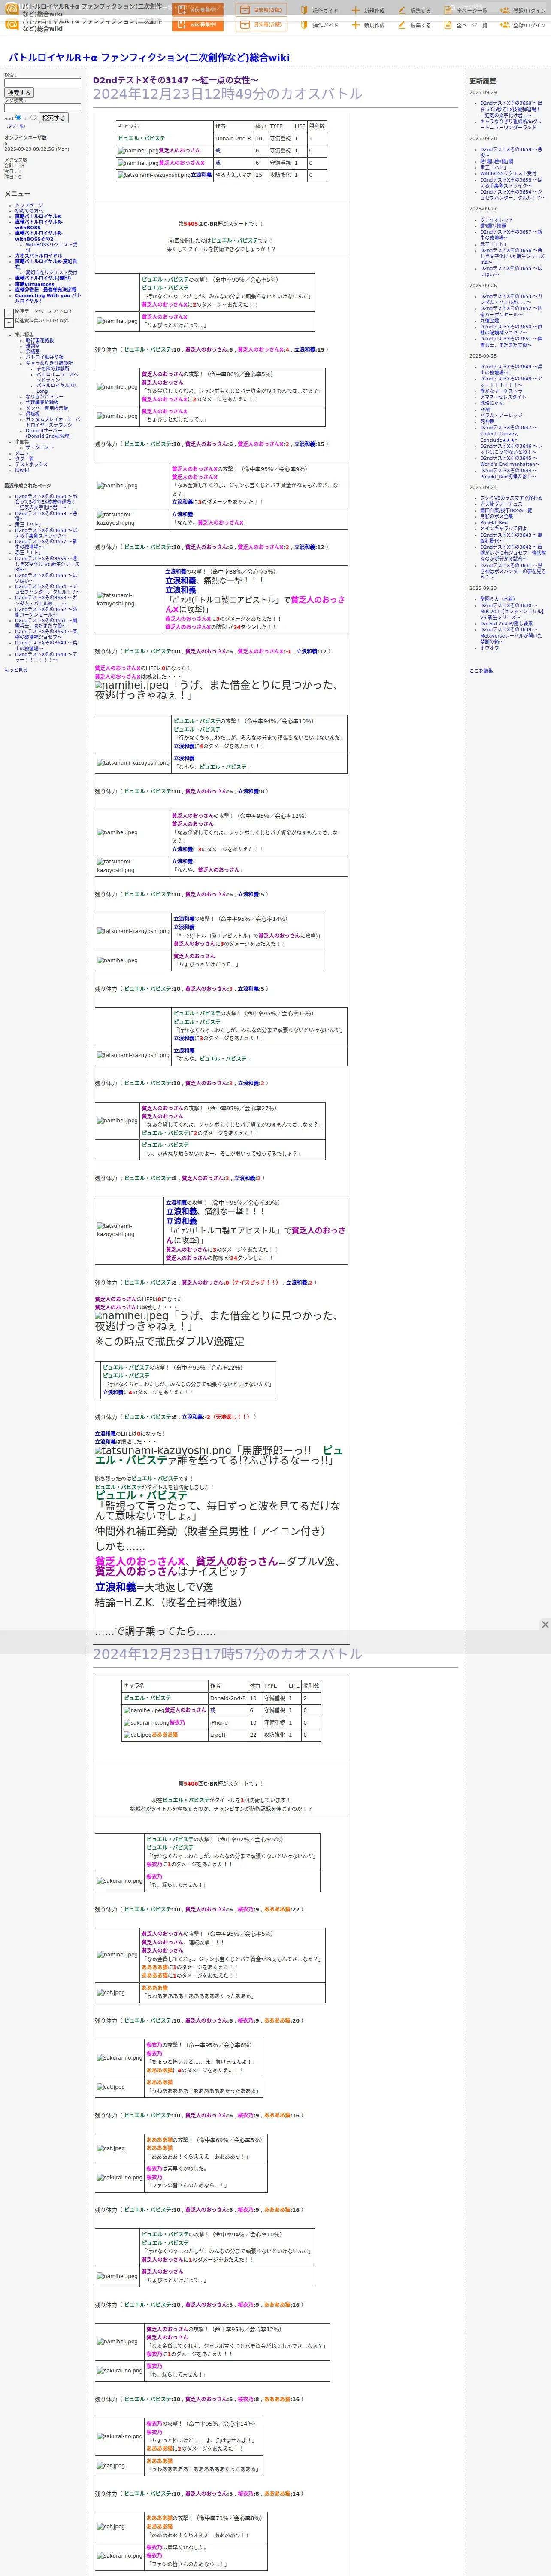Screen dimensions: 551x2576
Task: Open 直轄バトルロイヤル(無印) menu link
Action: [43, 278]
